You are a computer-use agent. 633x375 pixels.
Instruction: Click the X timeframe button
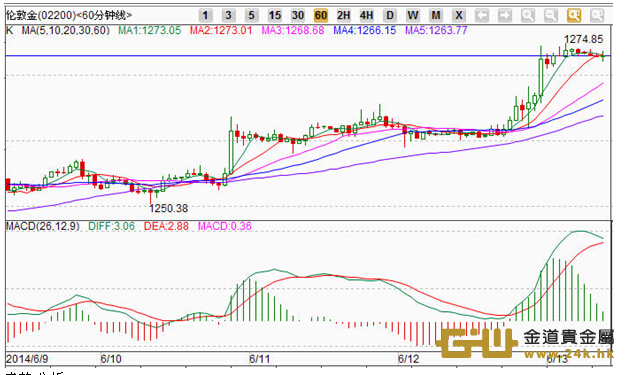coord(459,15)
